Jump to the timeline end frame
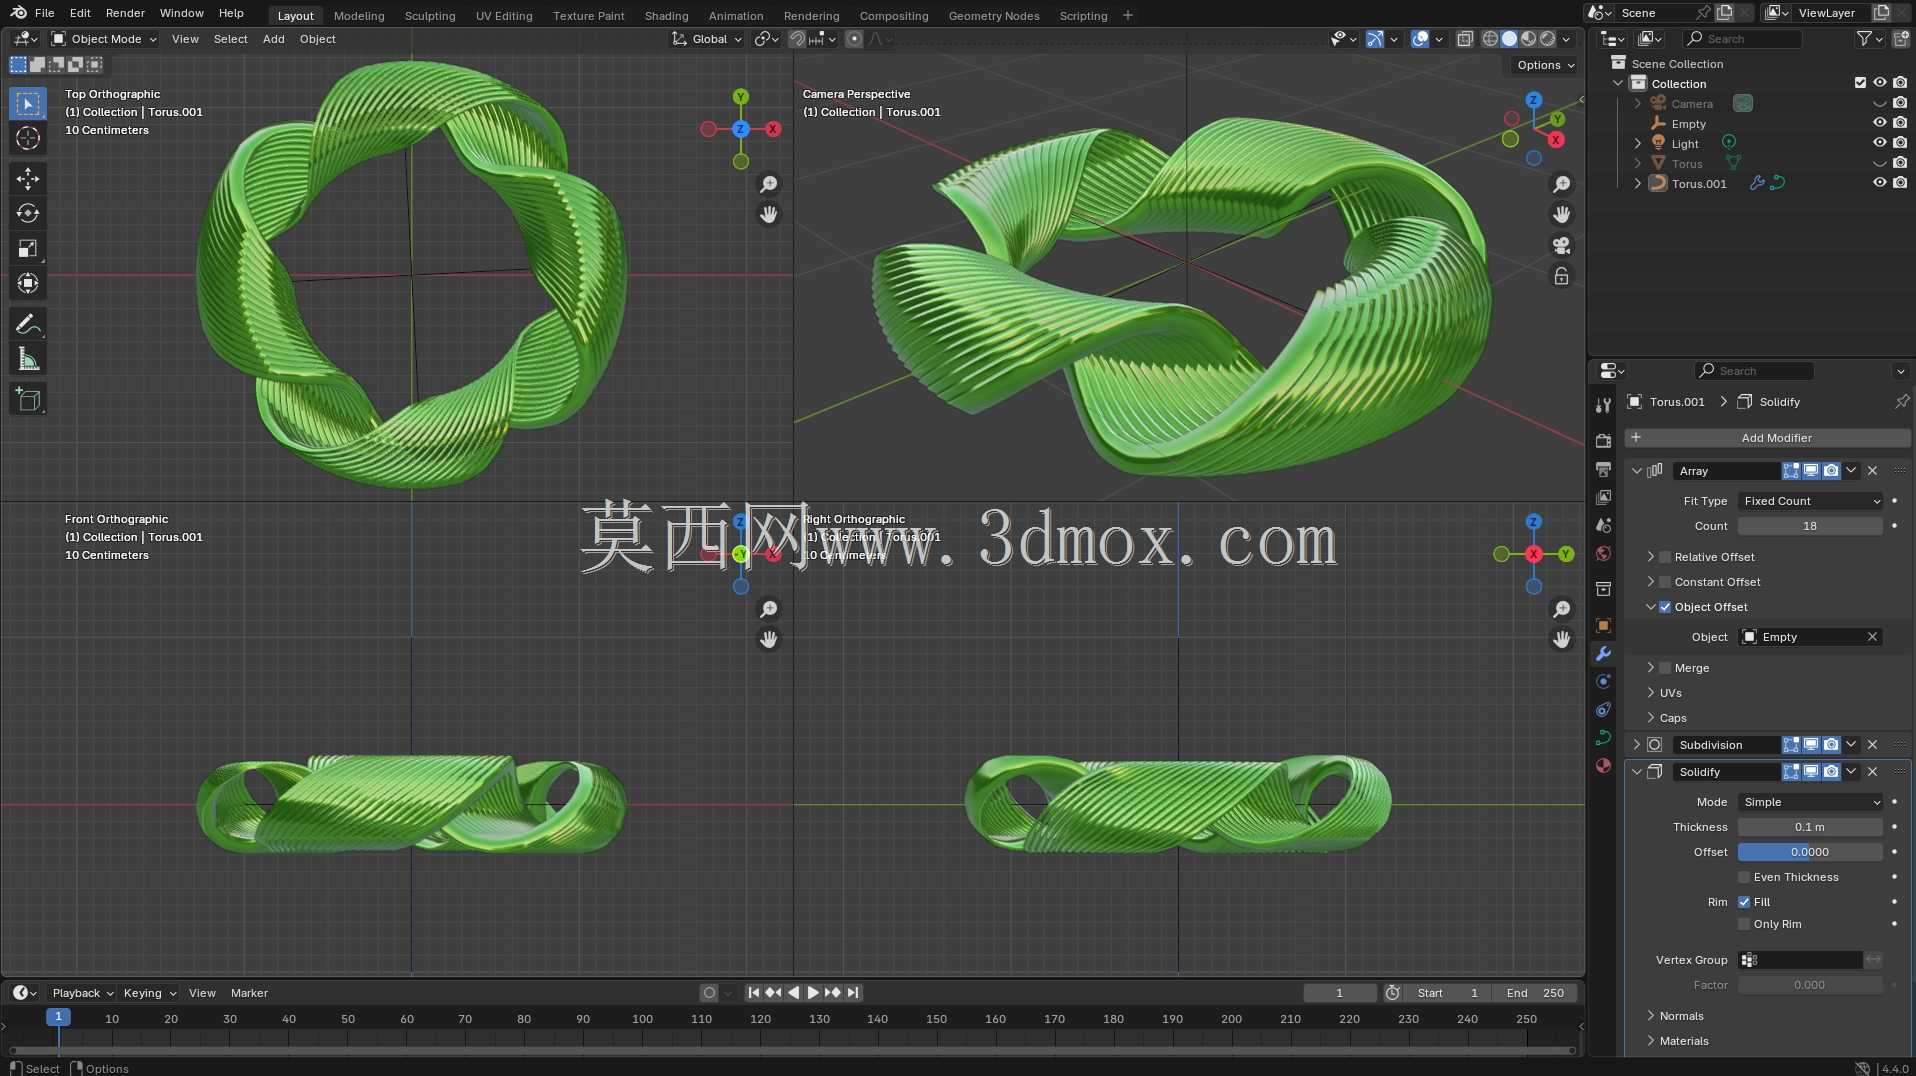Viewport: 1916px width, 1076px height. (x=853, y=993)
